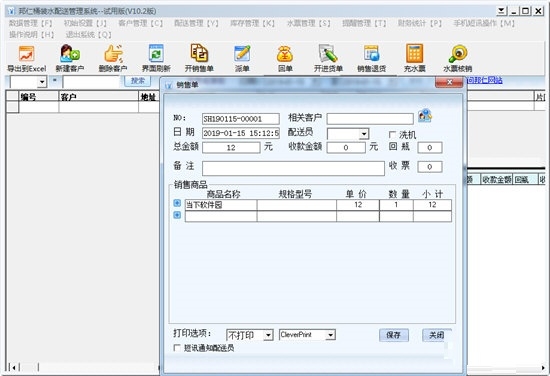Click plus icon on empty product row

[x=177, y=215]
